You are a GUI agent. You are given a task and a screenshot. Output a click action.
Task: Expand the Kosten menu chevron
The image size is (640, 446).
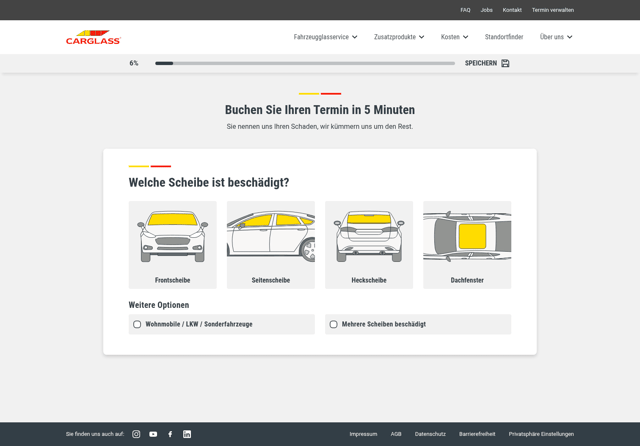[465, 37]
